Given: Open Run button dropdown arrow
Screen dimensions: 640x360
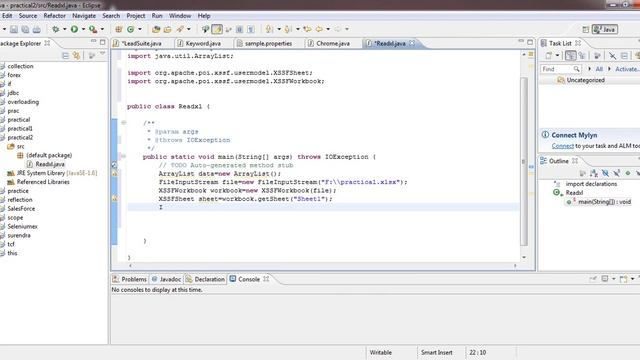Looking at the screenshot, I should point(83,29).
